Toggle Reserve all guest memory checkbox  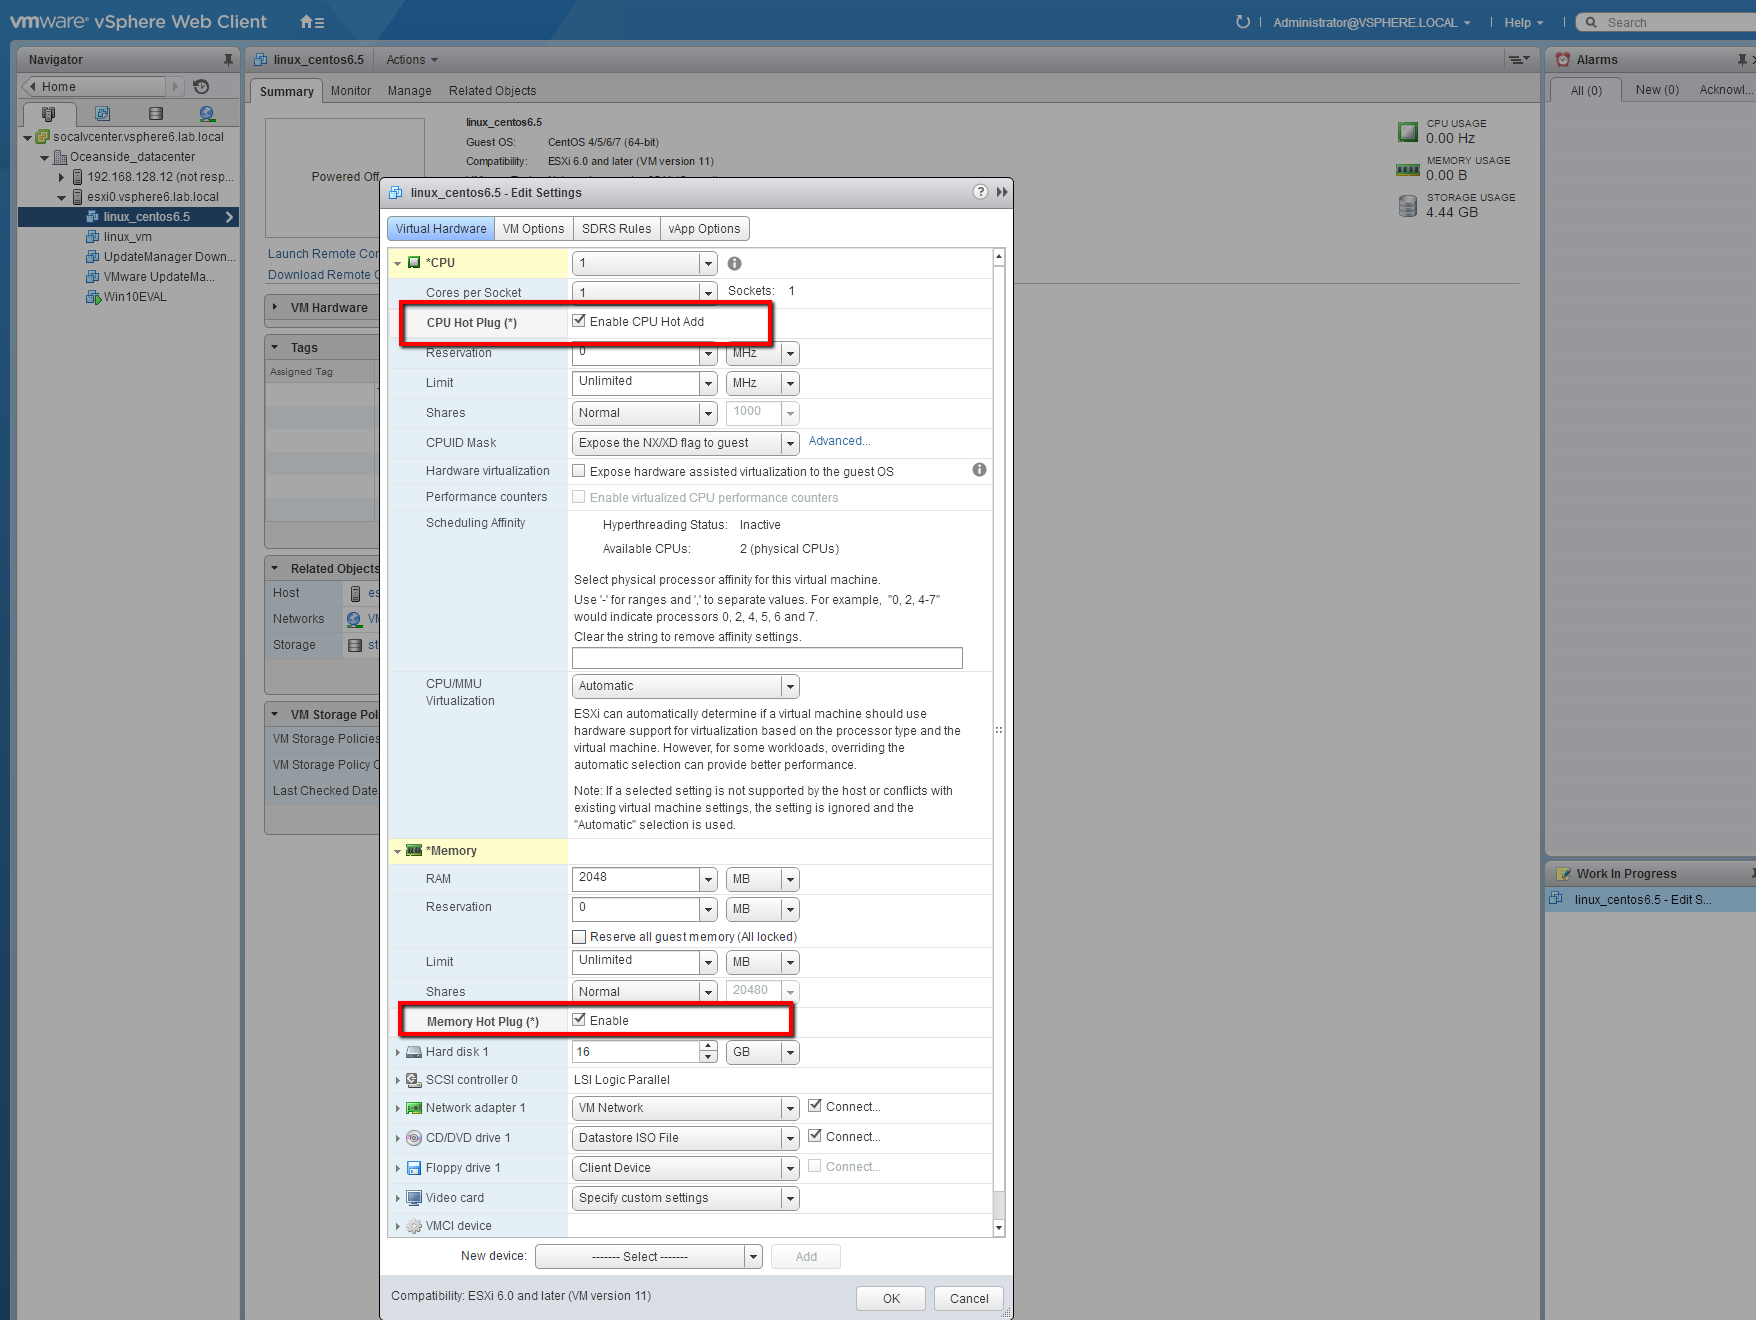(578, 937)
